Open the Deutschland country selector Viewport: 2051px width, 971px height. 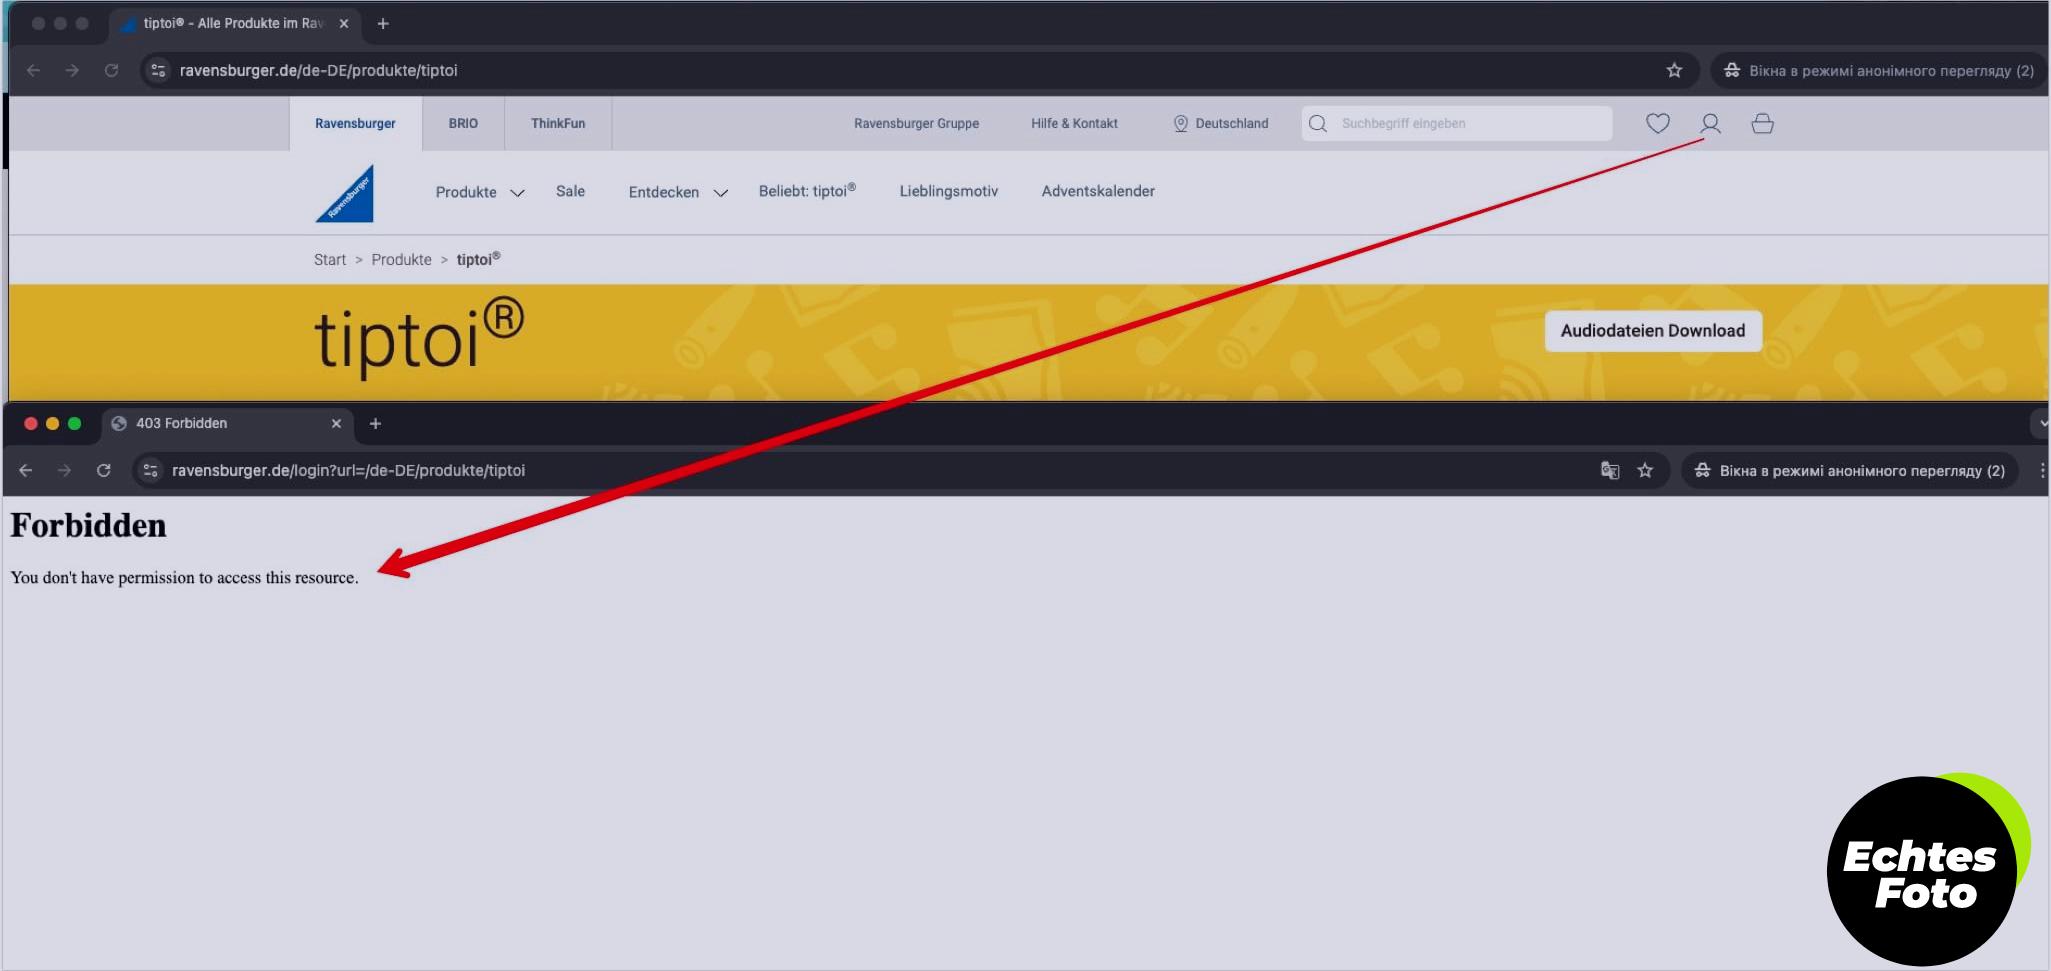[x=1221, y=123]
